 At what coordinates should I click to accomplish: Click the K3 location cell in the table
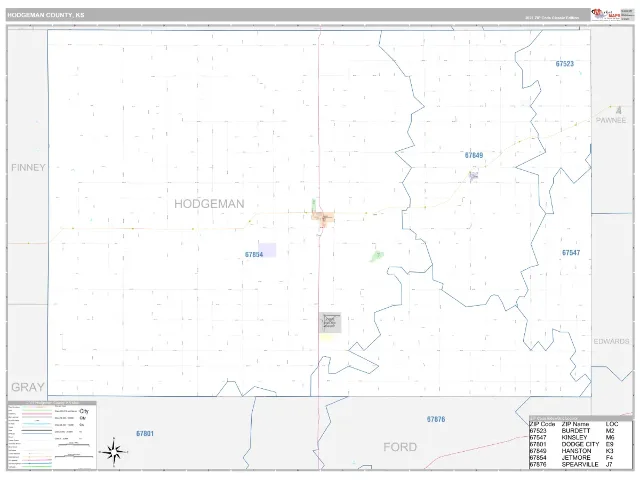609,451
